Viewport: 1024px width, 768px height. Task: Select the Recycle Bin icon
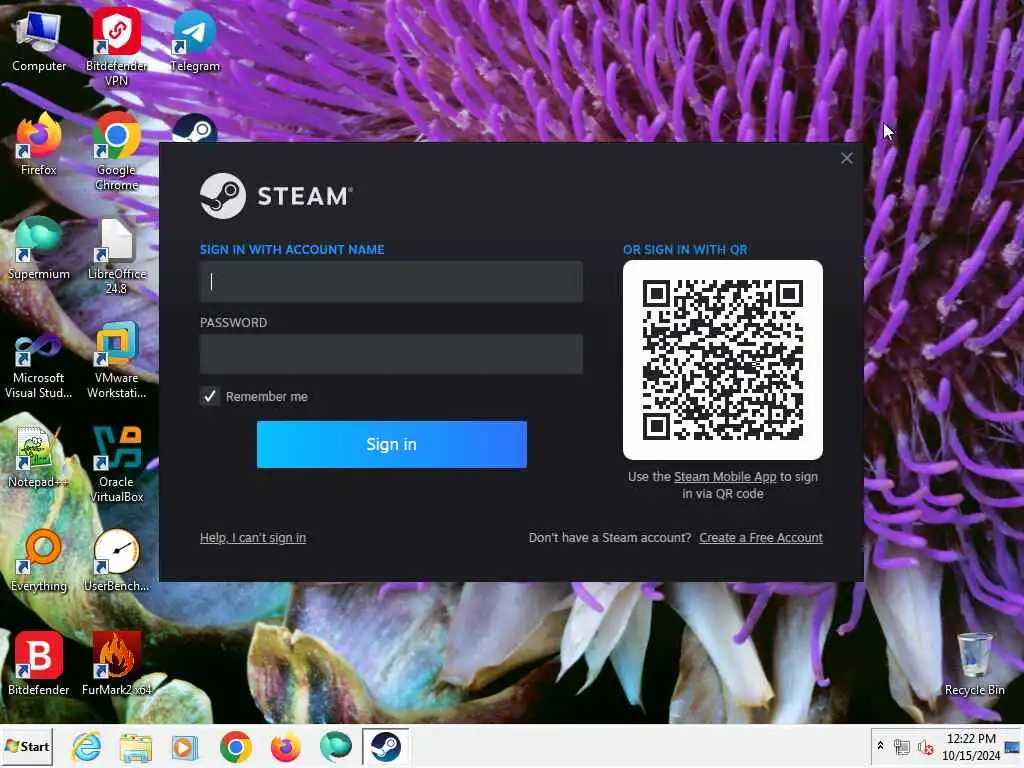tap(974, 665)
